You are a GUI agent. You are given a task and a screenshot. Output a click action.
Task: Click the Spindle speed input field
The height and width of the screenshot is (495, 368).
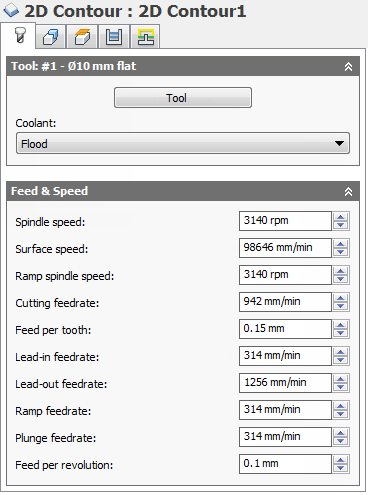coord(285,221)
